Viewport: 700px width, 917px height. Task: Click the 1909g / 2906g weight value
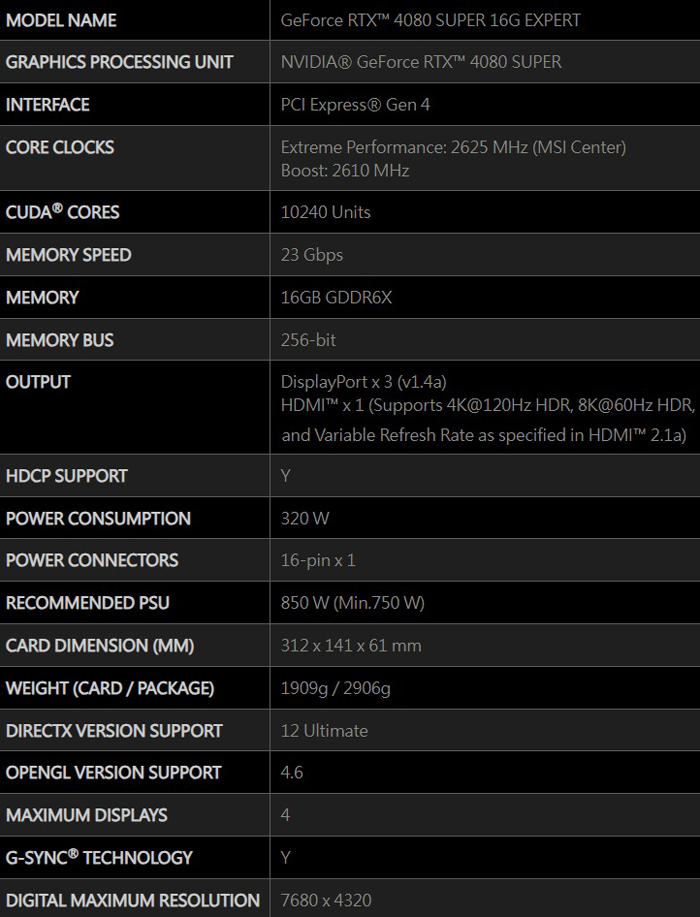point(336,688)
